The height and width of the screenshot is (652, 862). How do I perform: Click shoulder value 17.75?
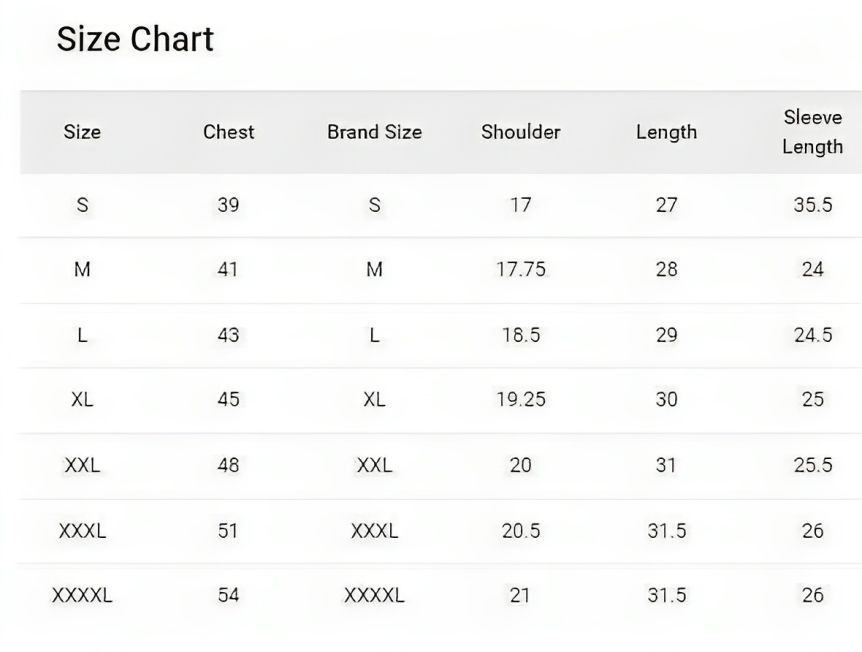[x=521, y=269]
